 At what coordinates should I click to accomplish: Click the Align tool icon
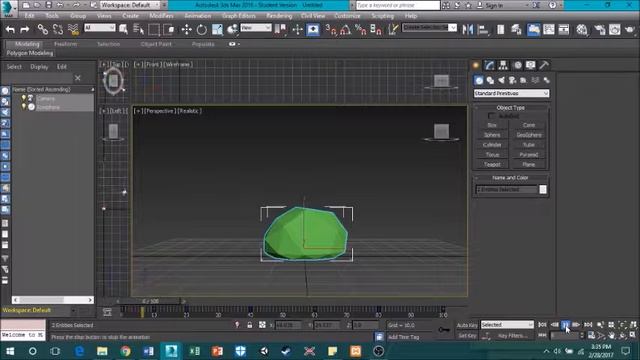point(483,29)
